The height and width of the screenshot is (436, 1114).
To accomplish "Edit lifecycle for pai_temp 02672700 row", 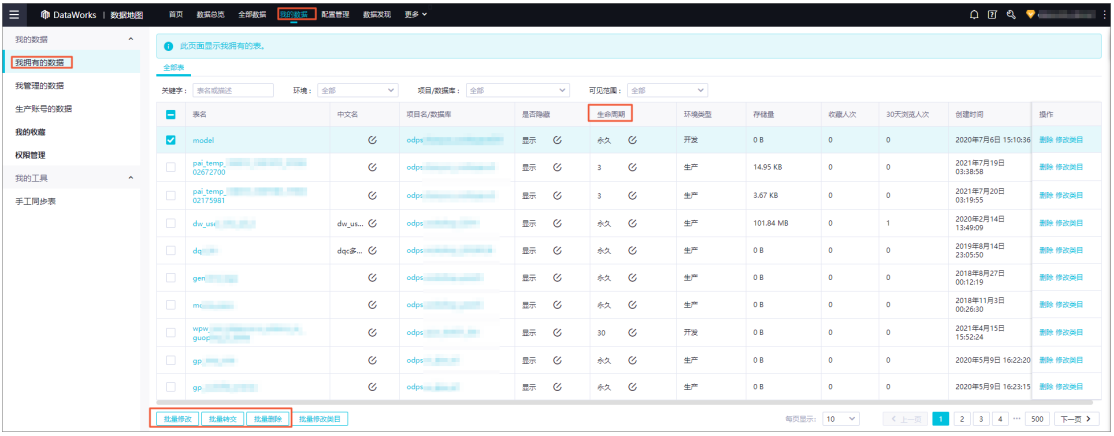I will [632, 168].
